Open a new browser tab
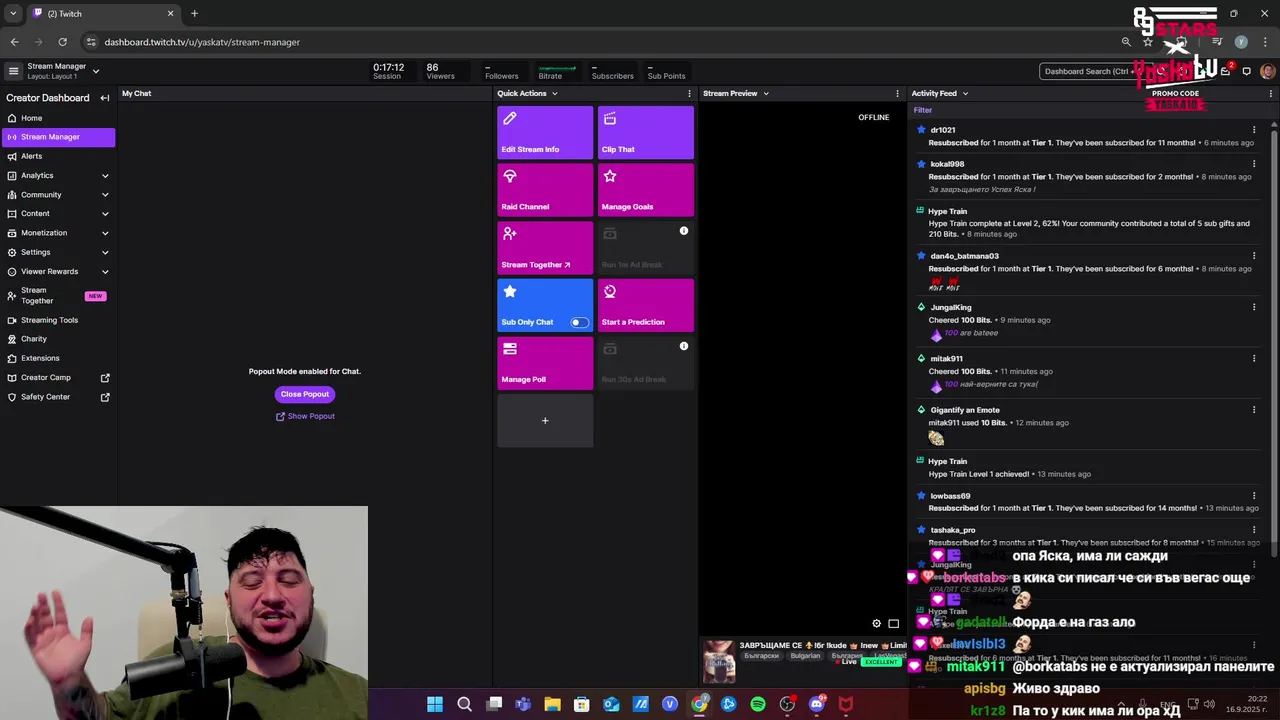The image size is (1280, 720). coord(194,14)
